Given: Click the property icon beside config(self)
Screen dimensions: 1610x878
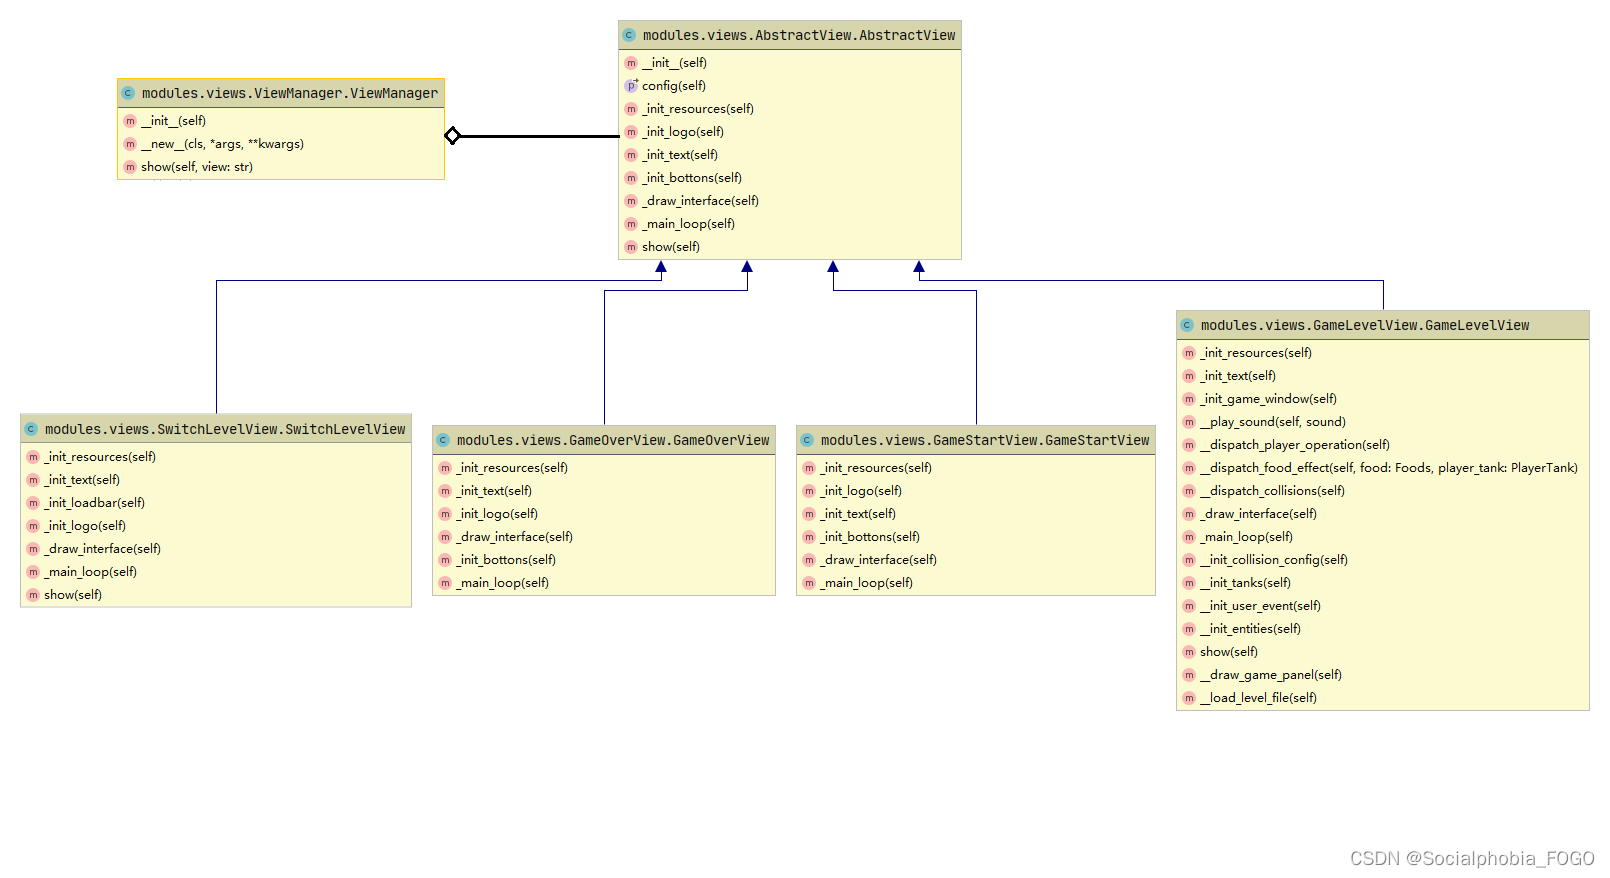Looking at the screenshot, I should pos(631,86).
